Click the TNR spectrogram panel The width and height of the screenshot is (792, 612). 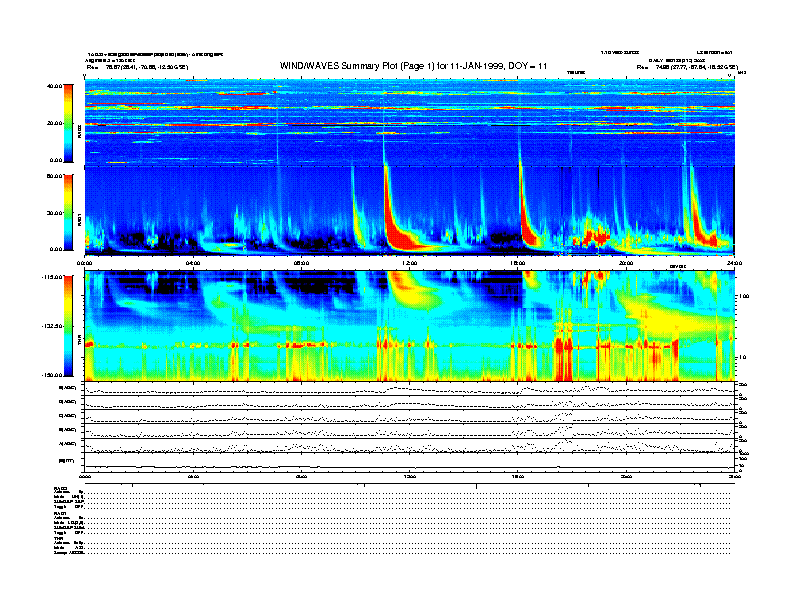(x=409, y=326)
